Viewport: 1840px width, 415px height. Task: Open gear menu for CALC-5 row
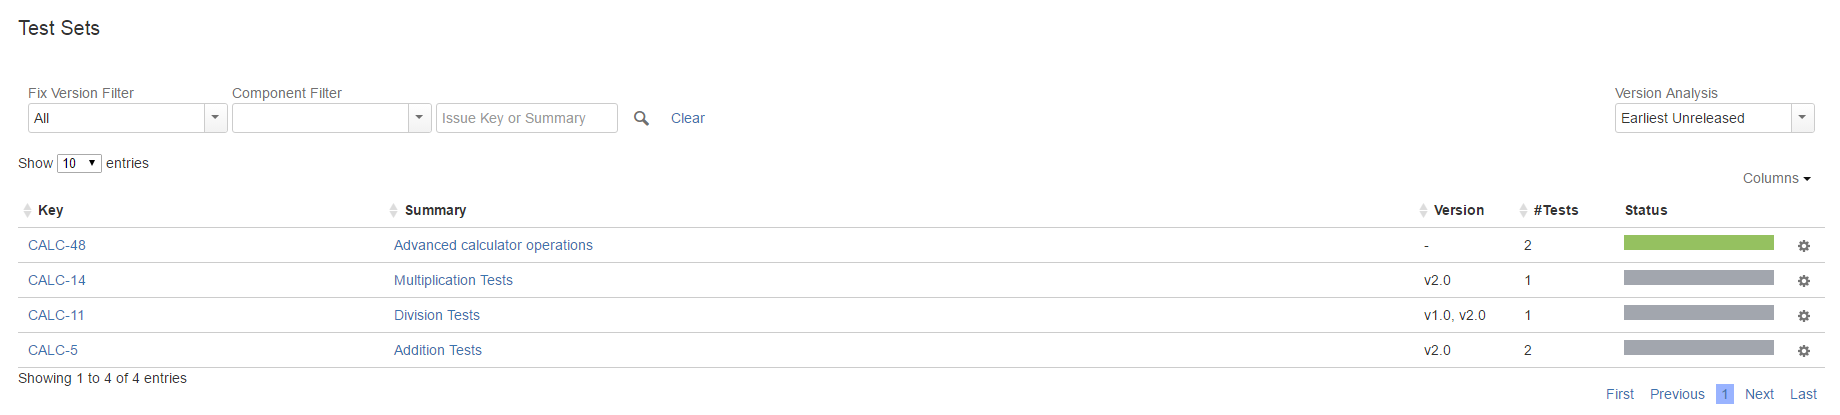coord(1804,351)
